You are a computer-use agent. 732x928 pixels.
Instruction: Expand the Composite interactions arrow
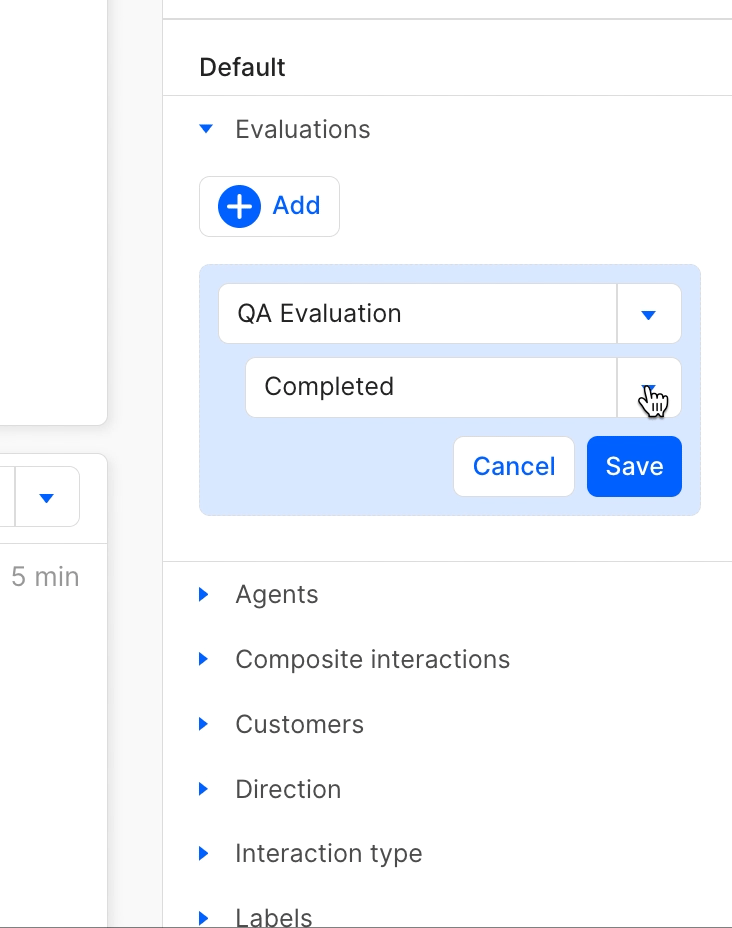204,659
